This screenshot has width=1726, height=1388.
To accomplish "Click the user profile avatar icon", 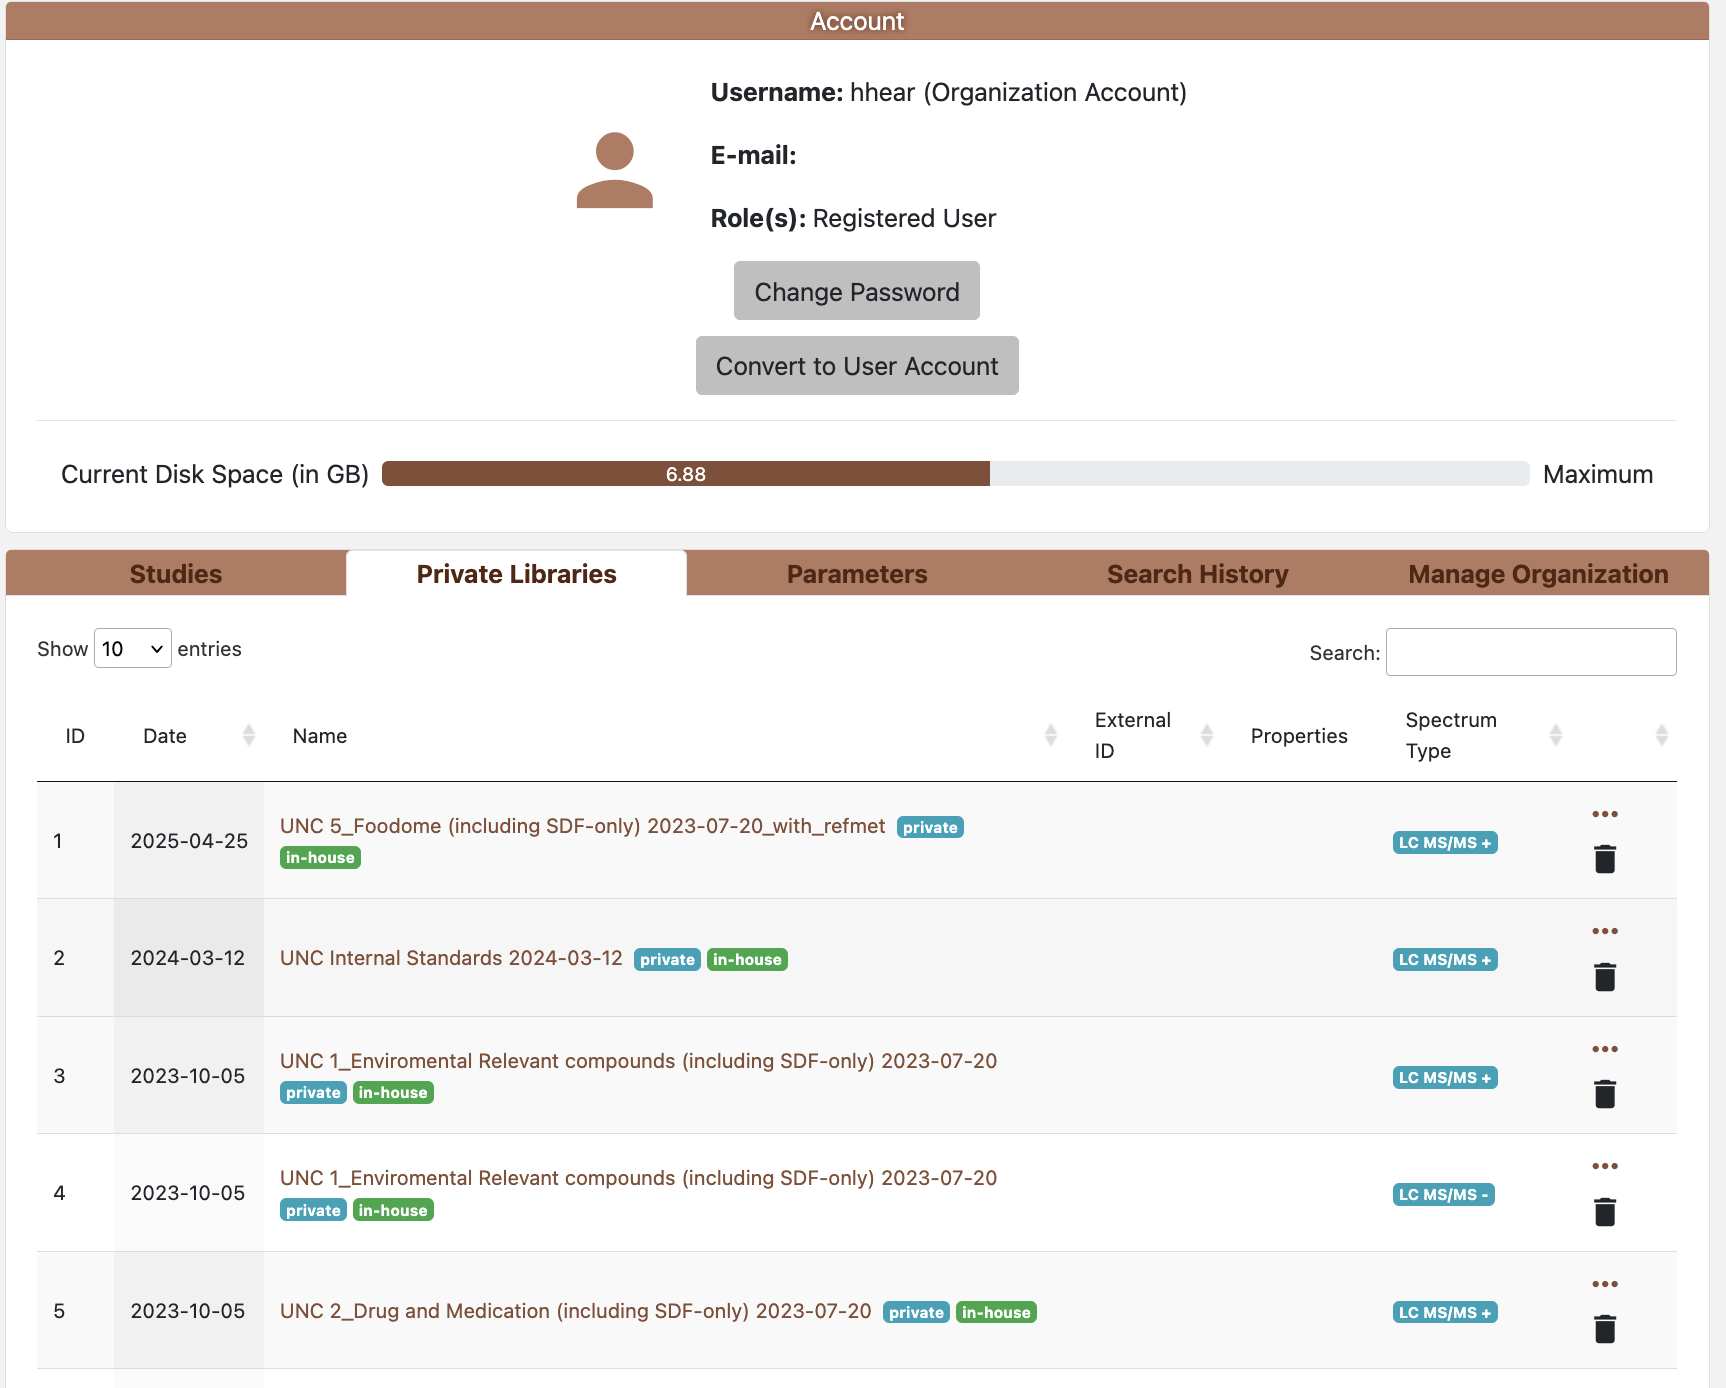I will 614,170.
